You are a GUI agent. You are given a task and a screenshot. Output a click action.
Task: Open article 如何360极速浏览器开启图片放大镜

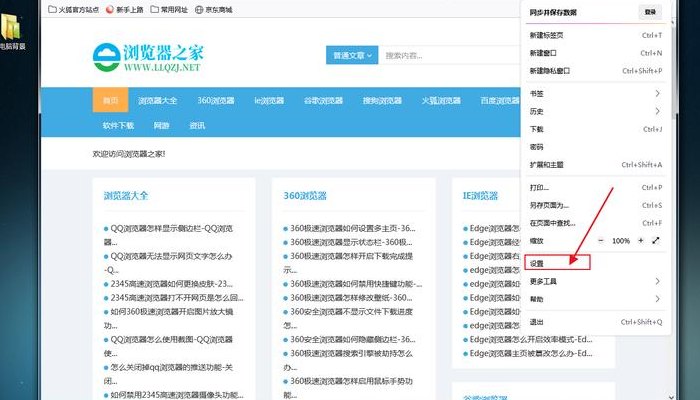[x=171, y=312]
